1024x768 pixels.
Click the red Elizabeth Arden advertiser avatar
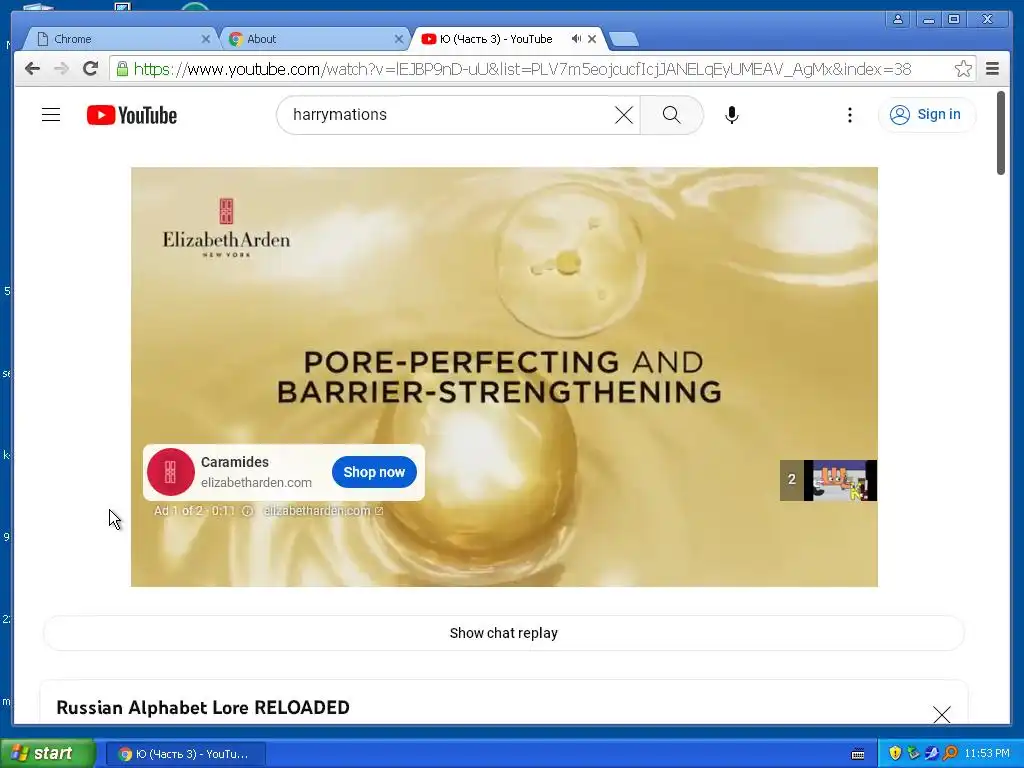(170, 472)
